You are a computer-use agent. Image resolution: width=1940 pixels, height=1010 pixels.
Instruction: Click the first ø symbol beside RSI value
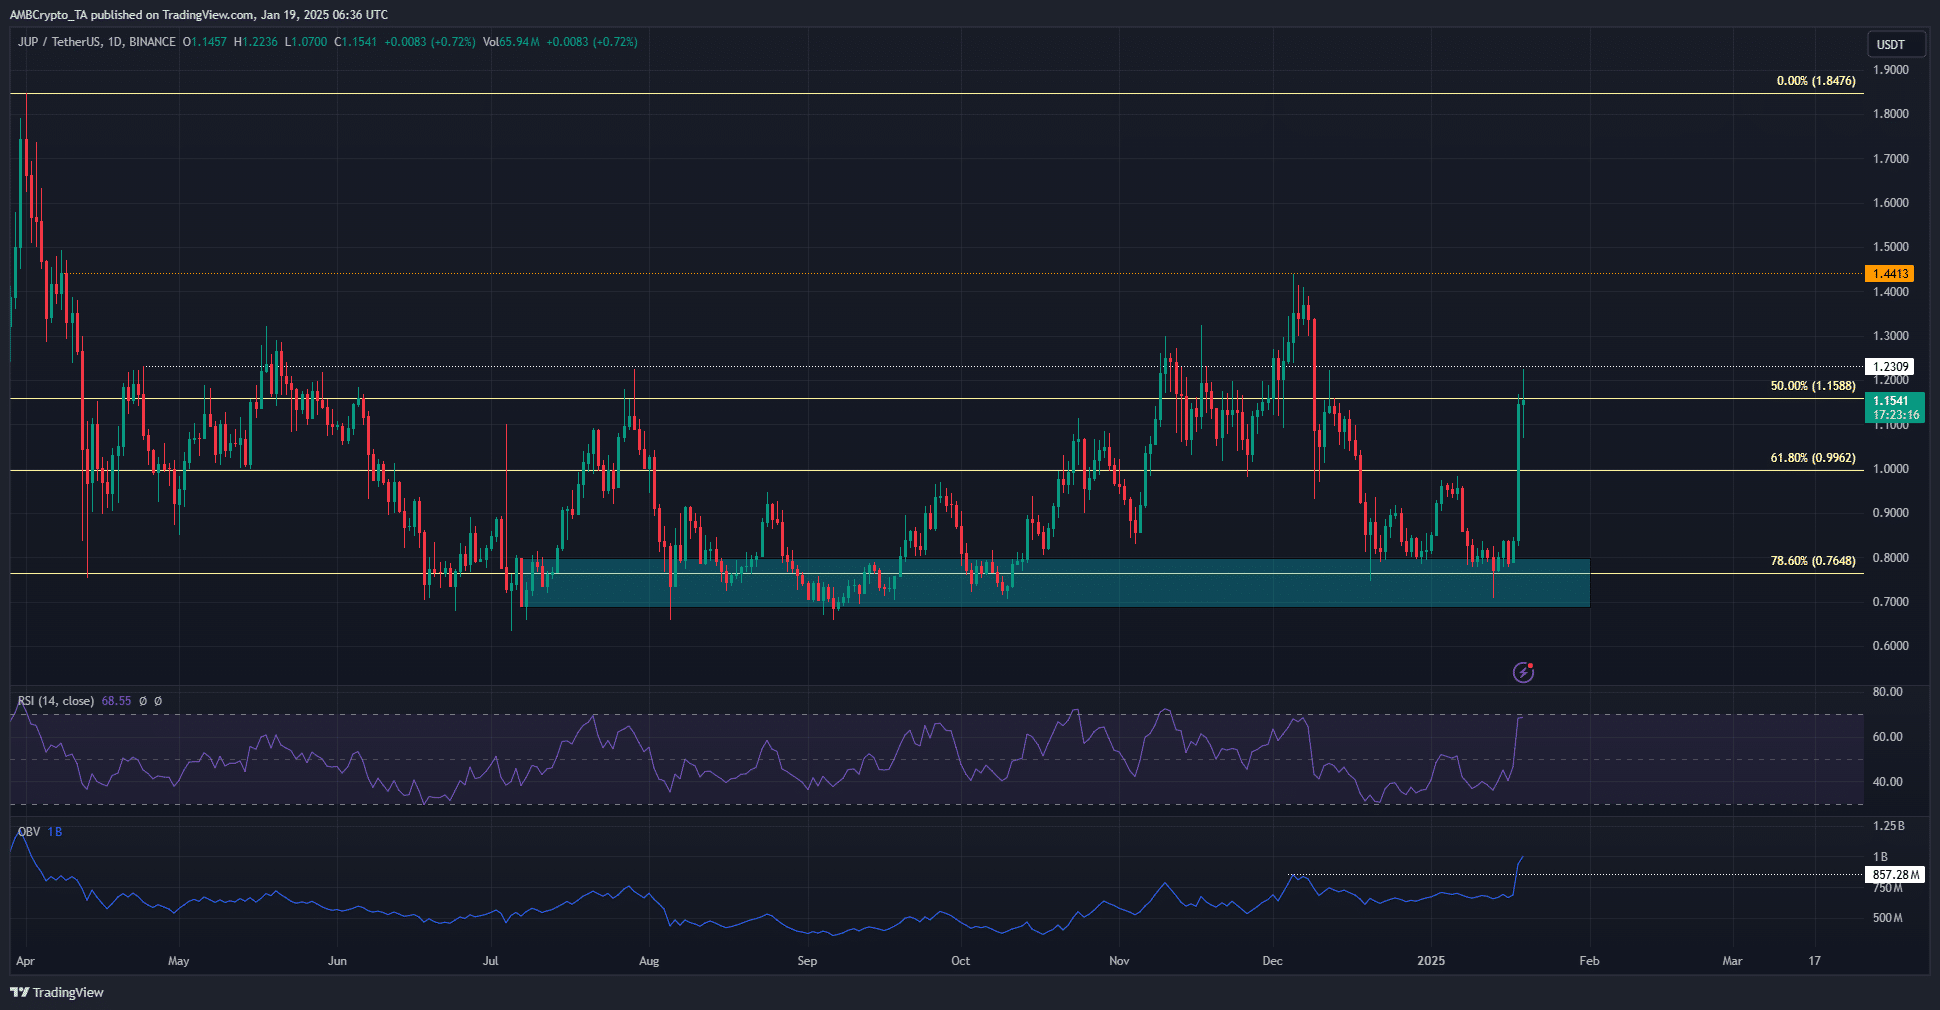coord(143,701)
